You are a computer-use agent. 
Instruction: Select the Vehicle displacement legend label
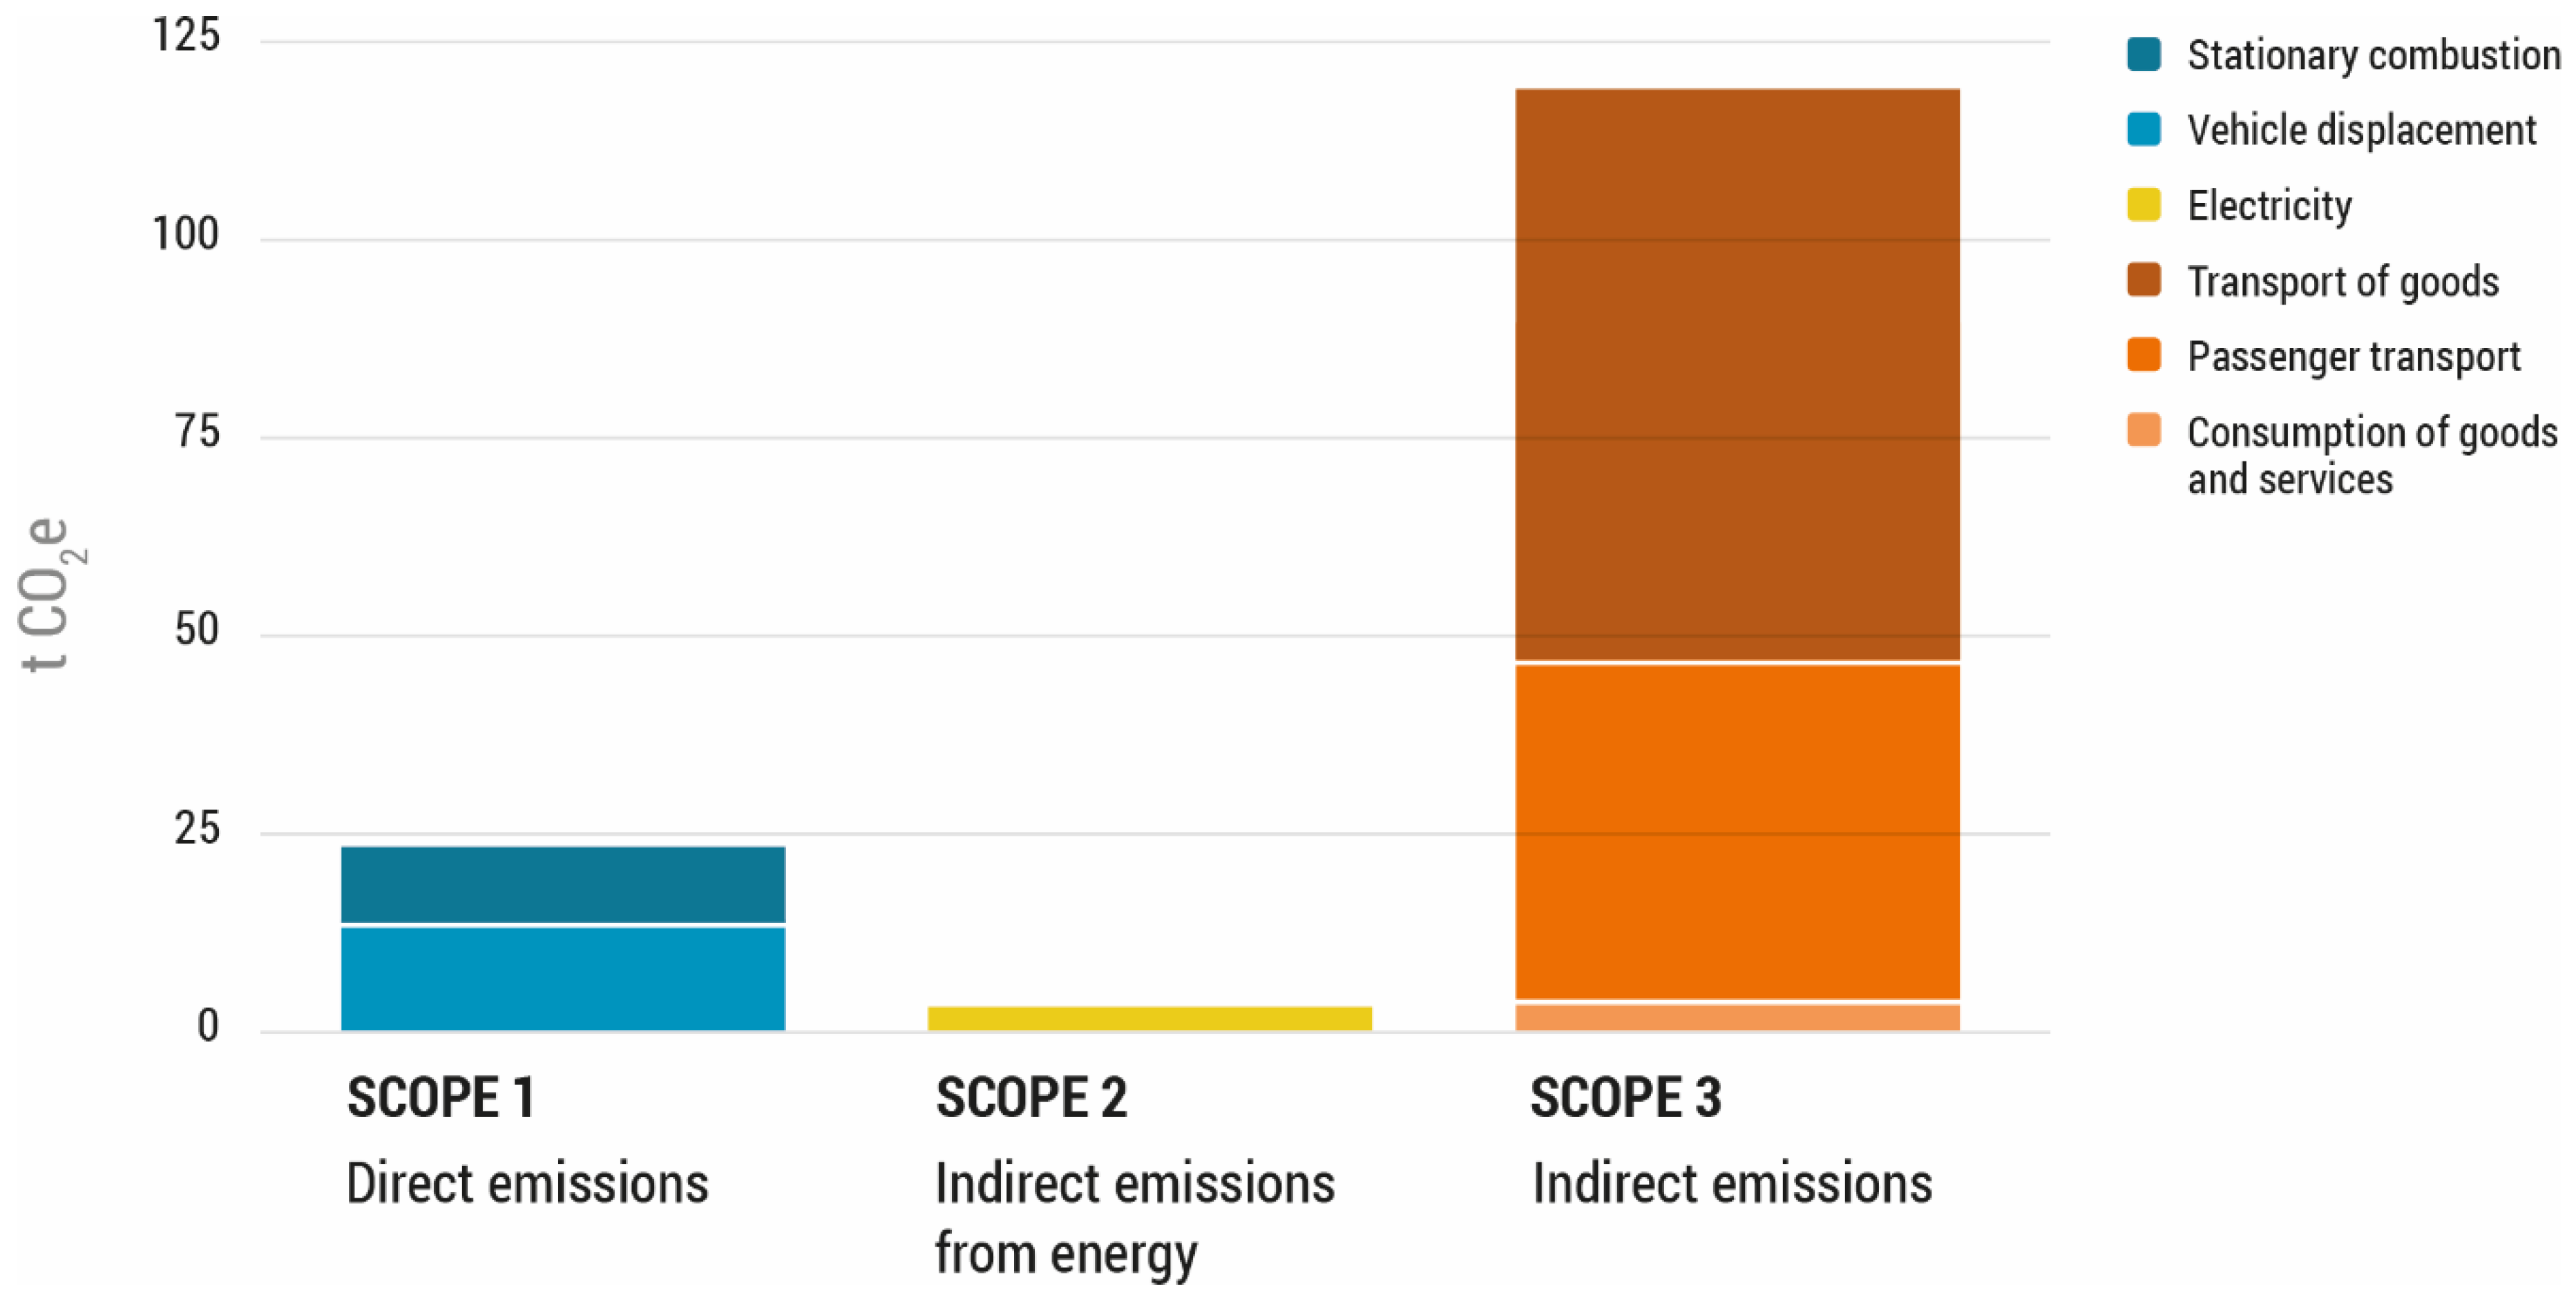(2361, 130)
